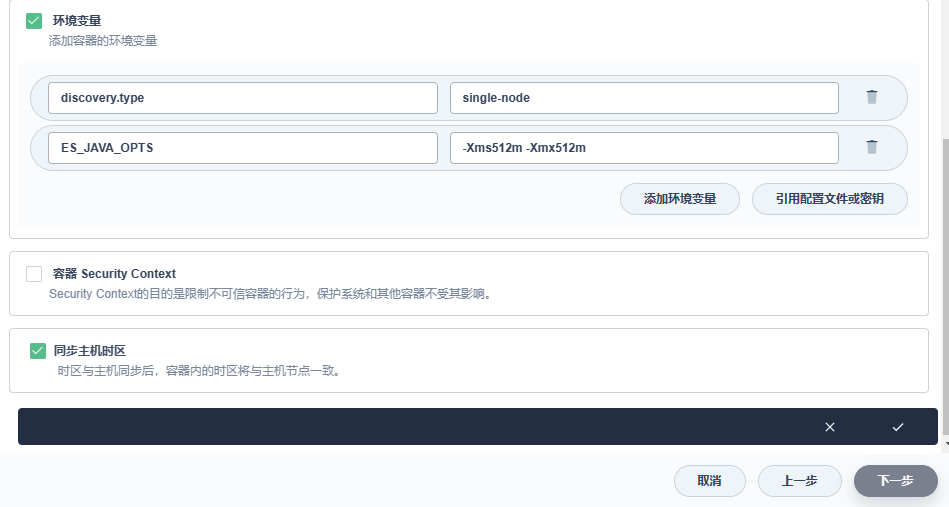The width and height of the screenshot is (949, 507).
Task: Delete the discovery.type environment variable
Action: point(871,97)
